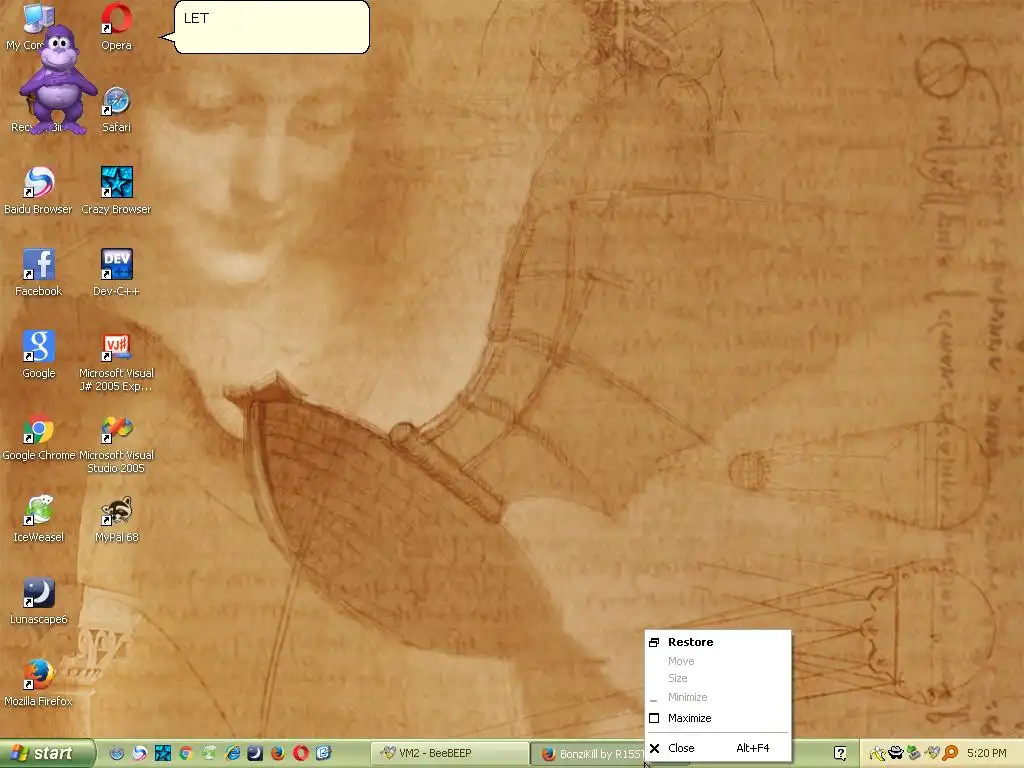Launch Firefox from the quick launch bar
The height and width of the screenshot is (768, 1024).
(278, 753)
